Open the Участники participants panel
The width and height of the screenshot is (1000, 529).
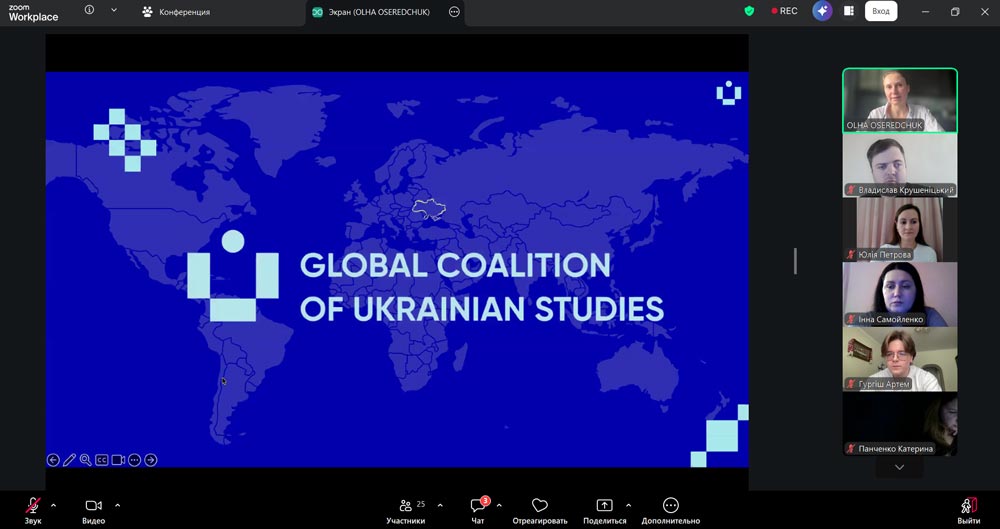point(406,507)
